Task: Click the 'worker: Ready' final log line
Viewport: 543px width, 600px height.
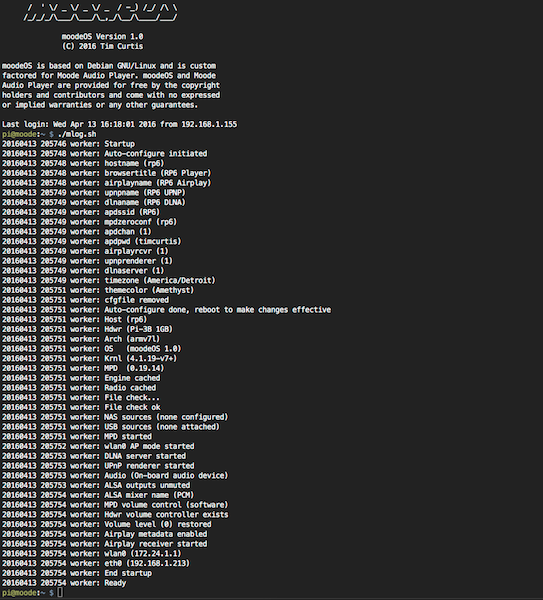Action: point(64,583)
